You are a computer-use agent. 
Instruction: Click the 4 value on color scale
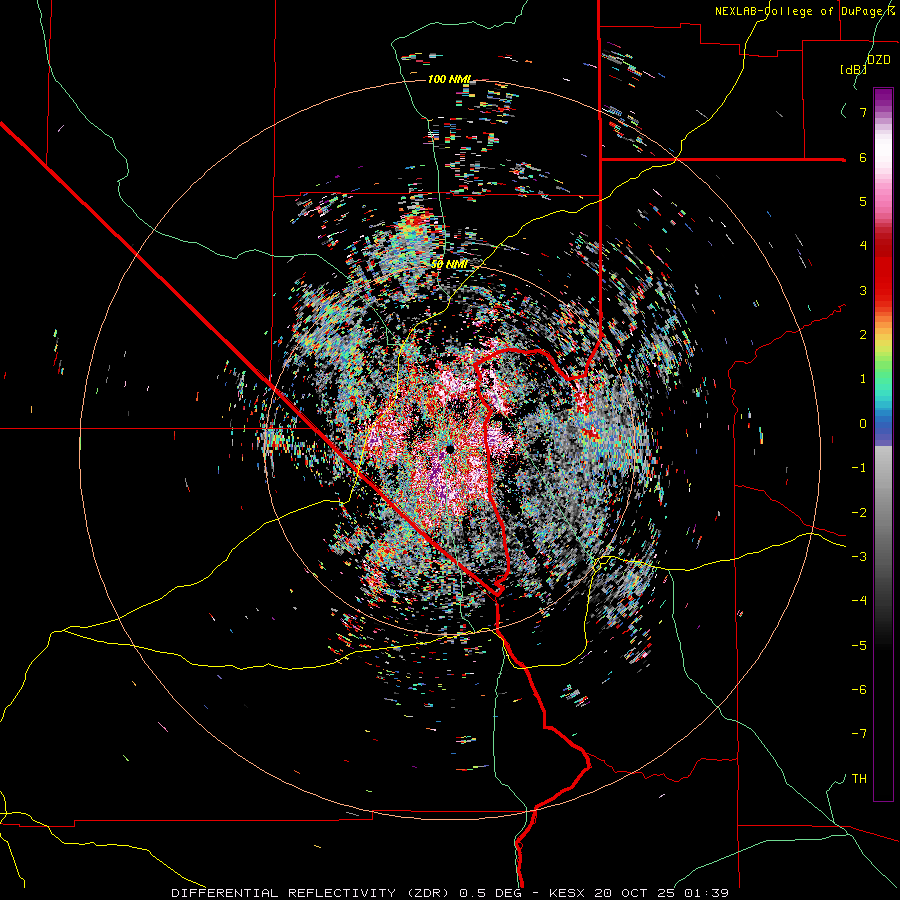[863, 246]
